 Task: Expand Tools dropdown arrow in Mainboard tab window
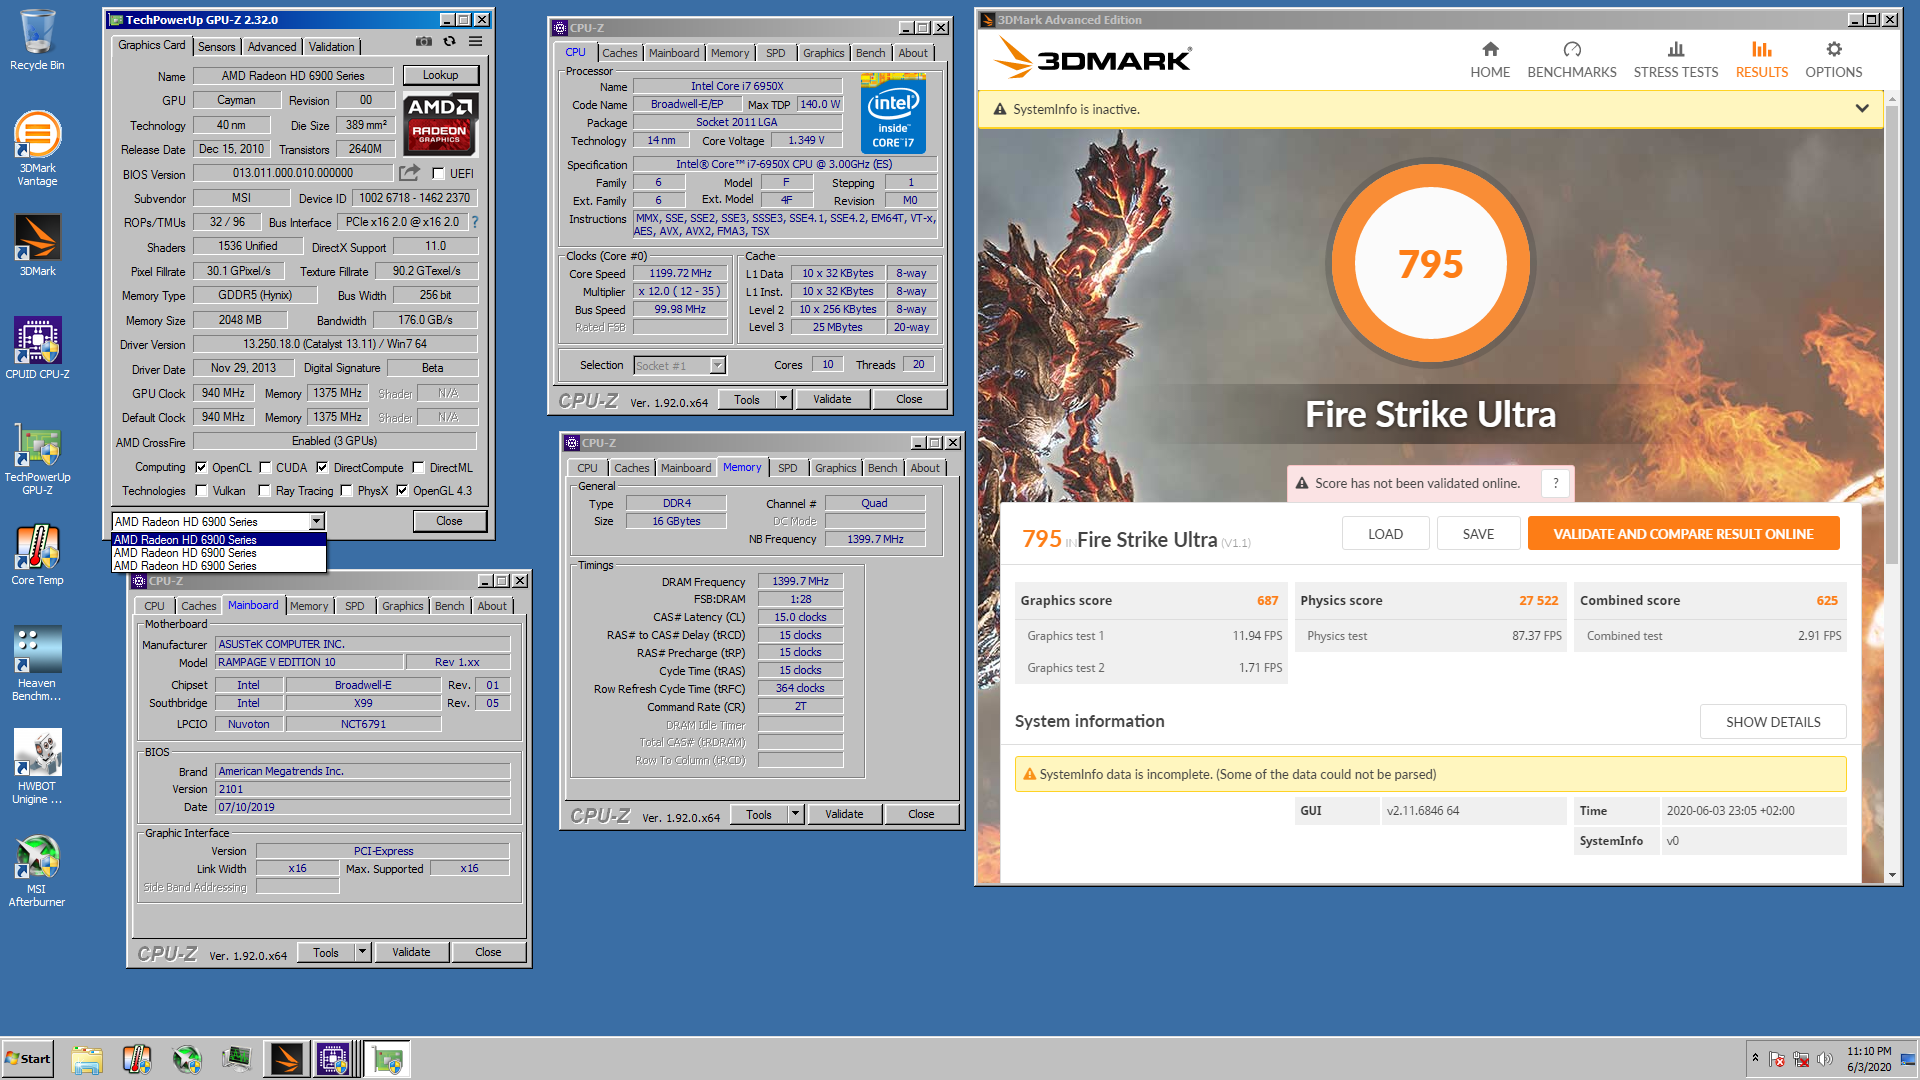pos(362,952)
